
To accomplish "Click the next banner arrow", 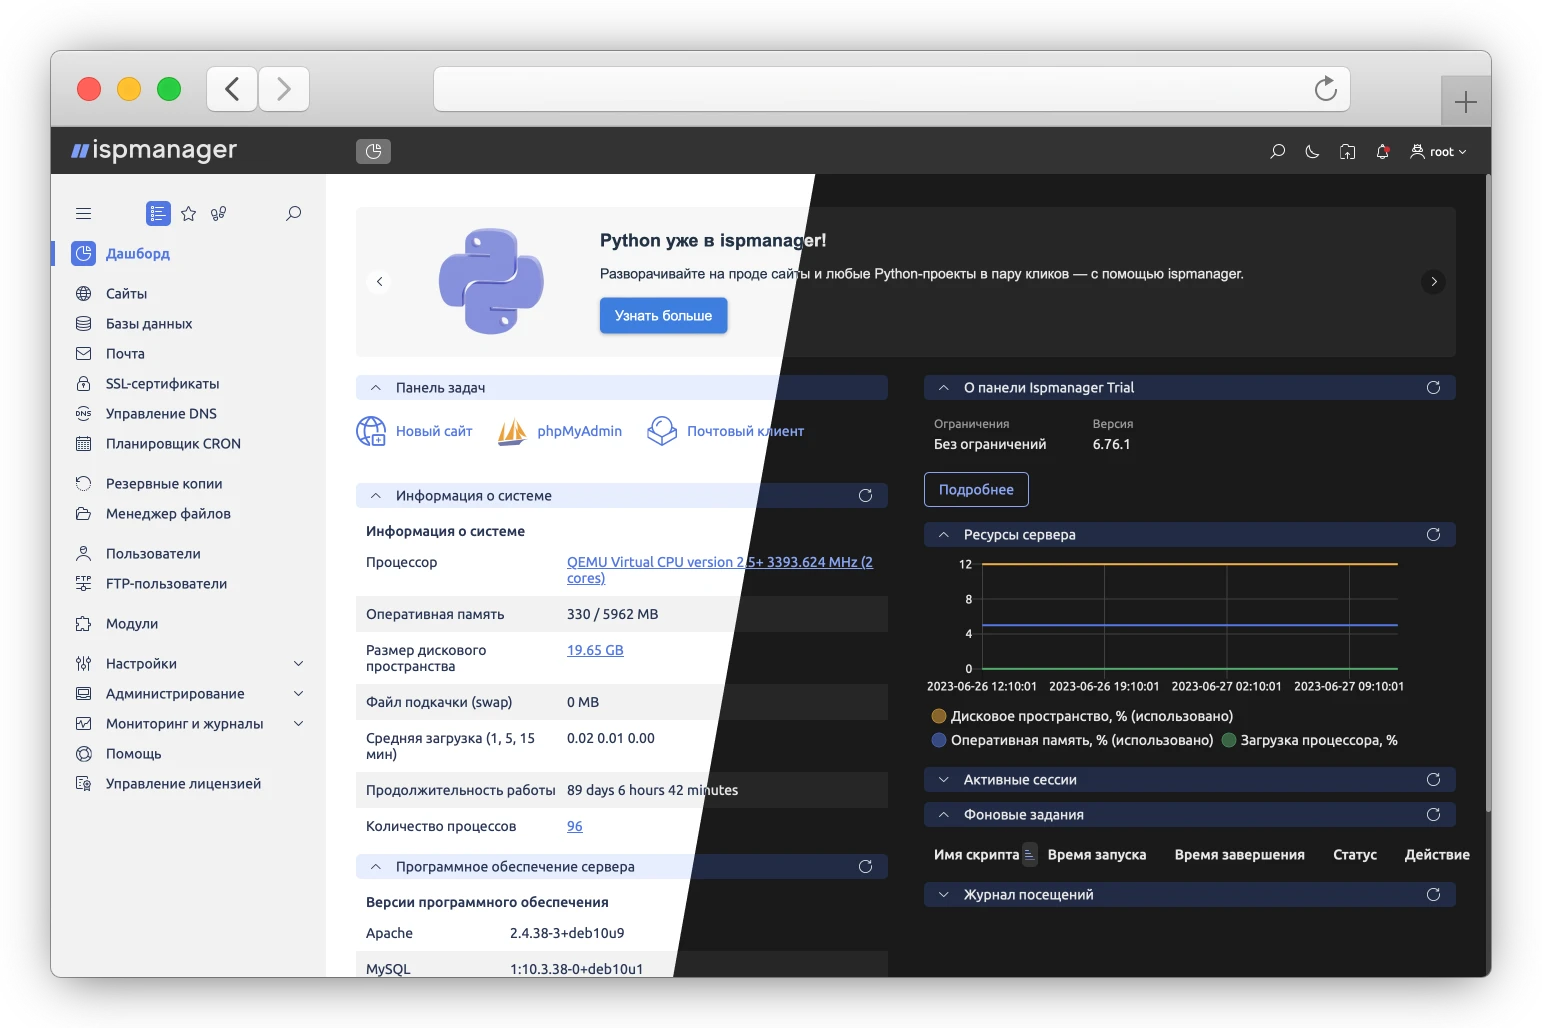I will [x=1433, y=281].
